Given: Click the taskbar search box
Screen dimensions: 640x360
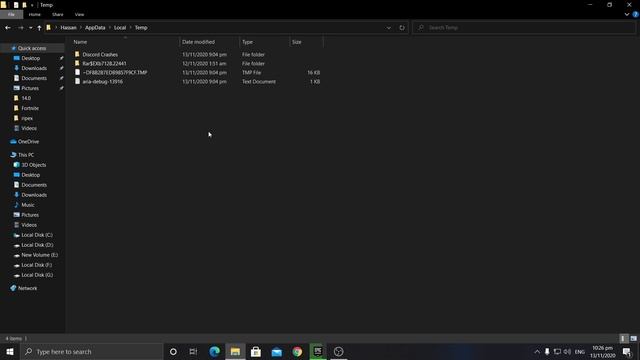Looking at the screenshot, I should (91, 351).
